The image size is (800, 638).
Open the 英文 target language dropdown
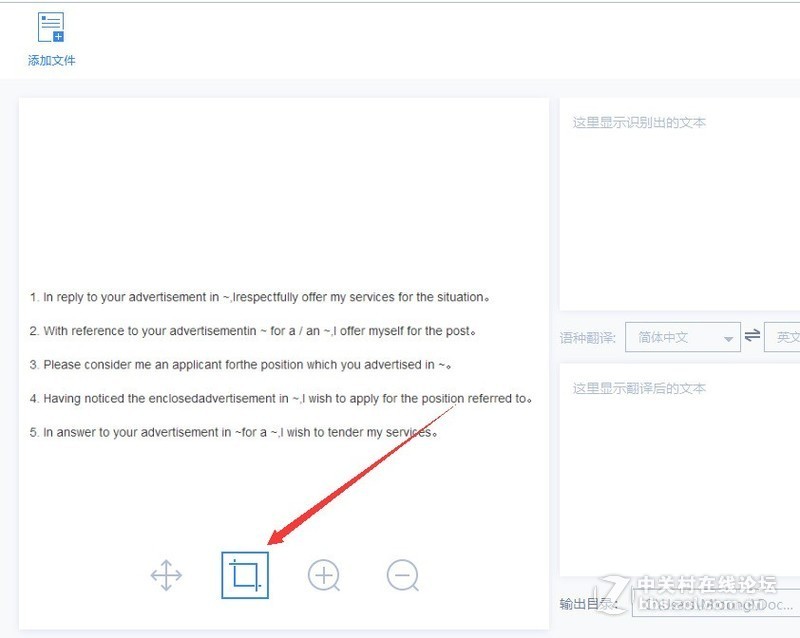787,337
